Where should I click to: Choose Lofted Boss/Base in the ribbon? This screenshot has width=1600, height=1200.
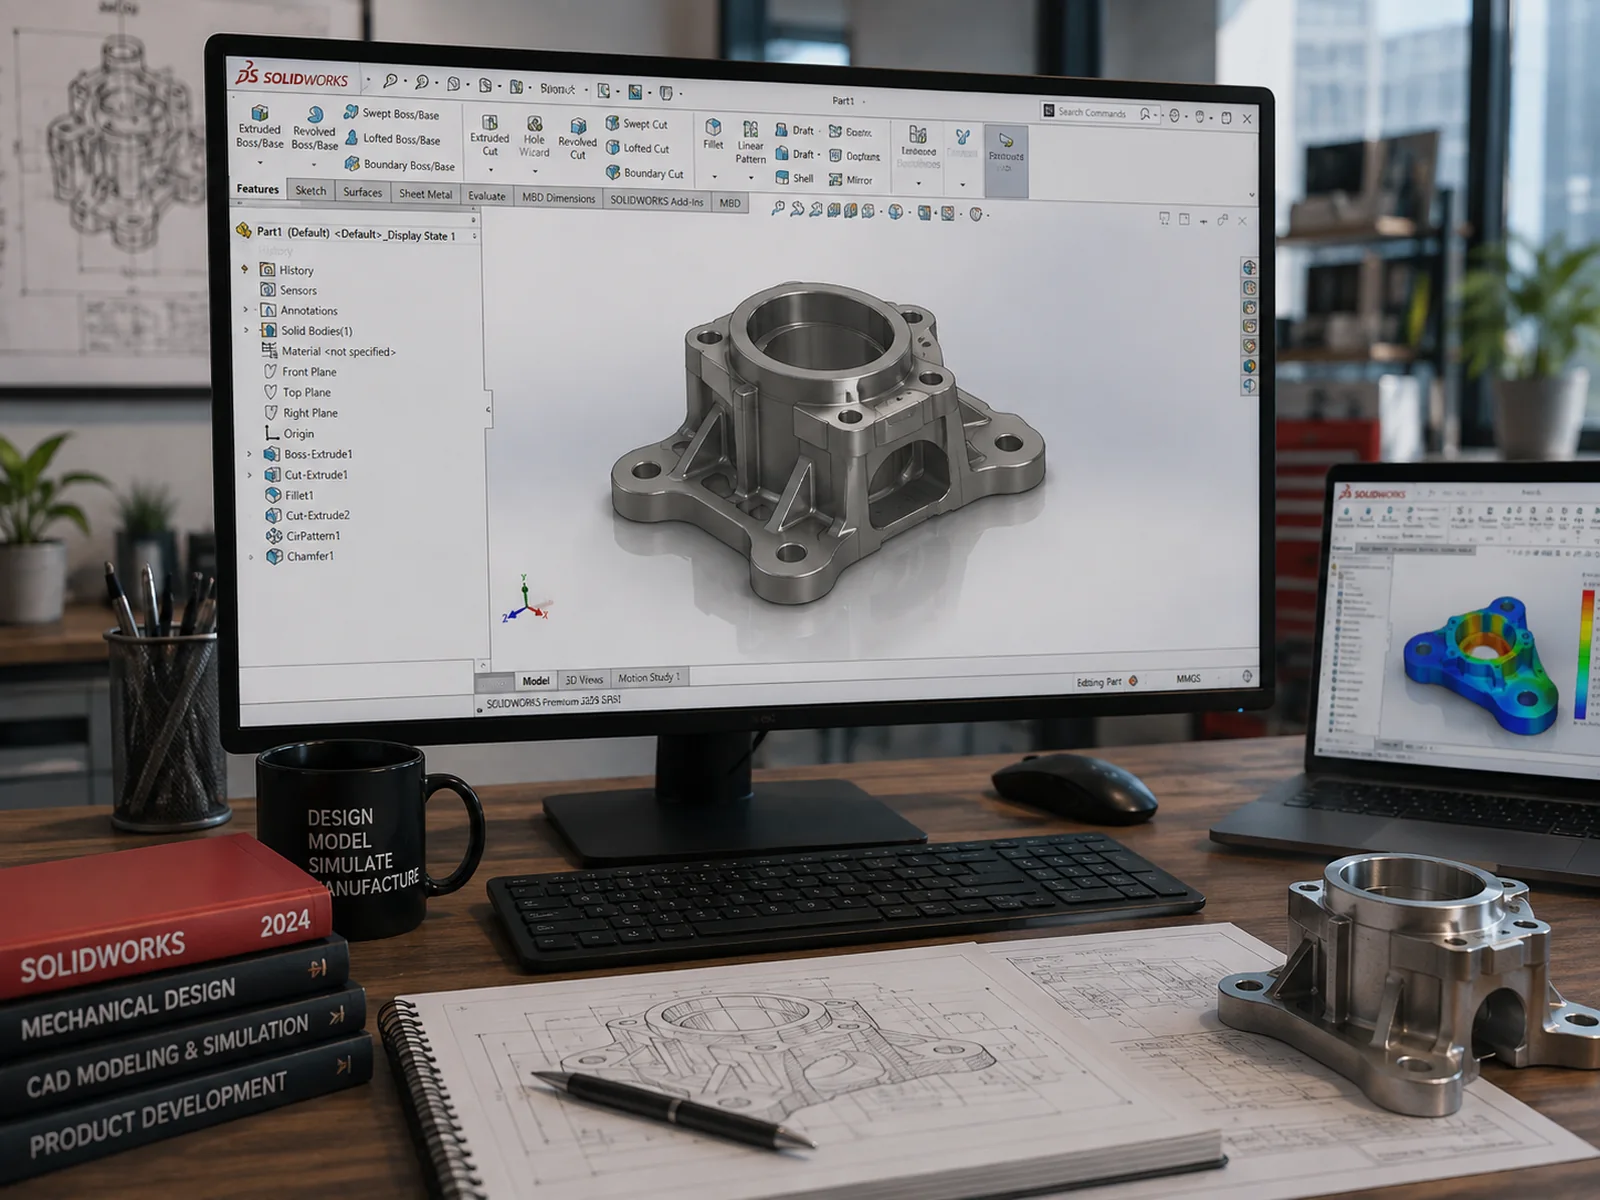tap(393, 139)
